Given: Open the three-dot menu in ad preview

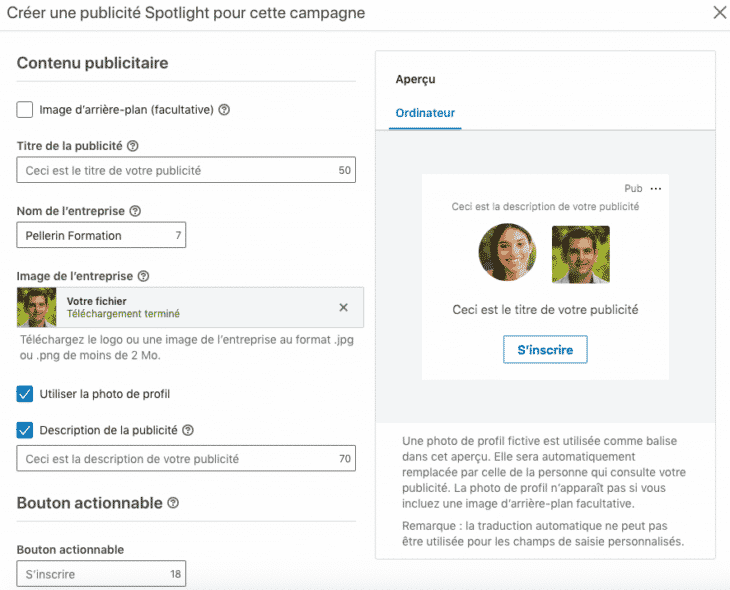Looking at the screenshot, I should 656,189.
